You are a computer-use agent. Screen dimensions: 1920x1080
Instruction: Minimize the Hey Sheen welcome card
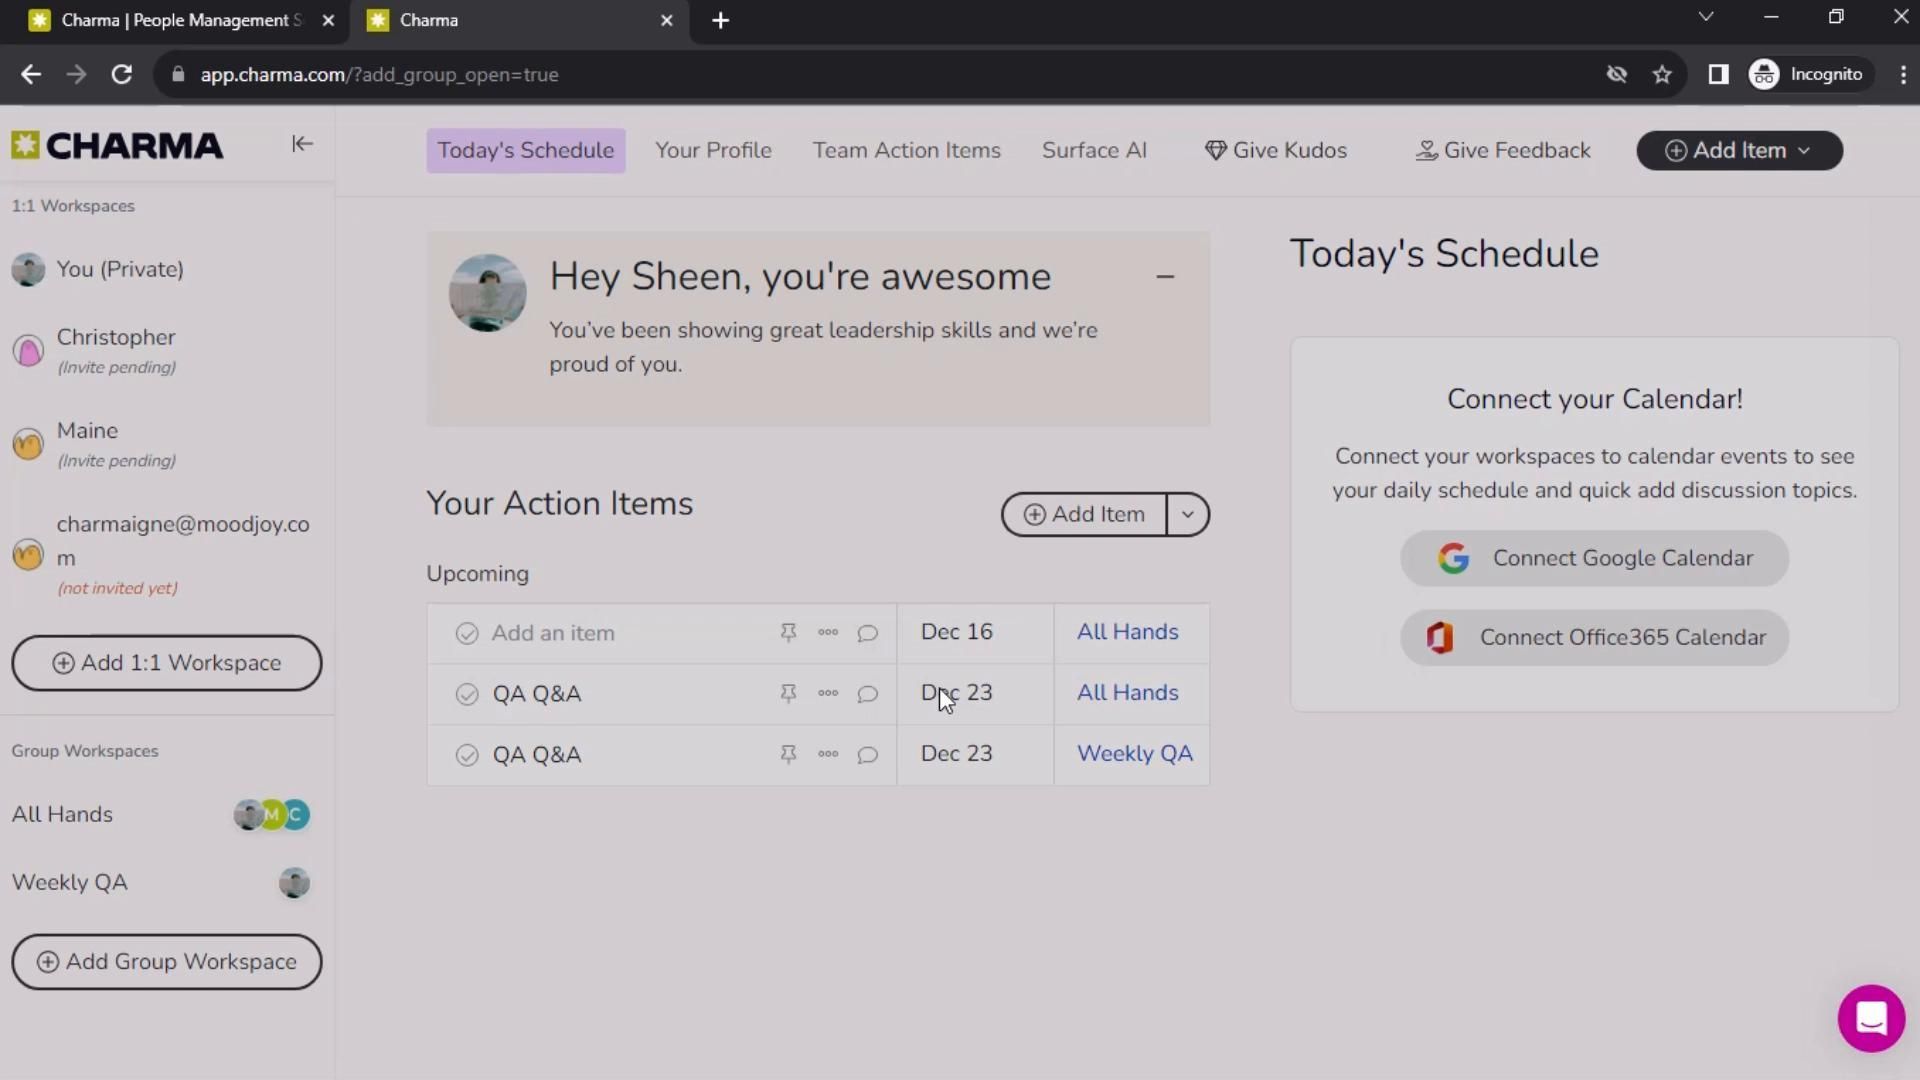click(1165, 277)
